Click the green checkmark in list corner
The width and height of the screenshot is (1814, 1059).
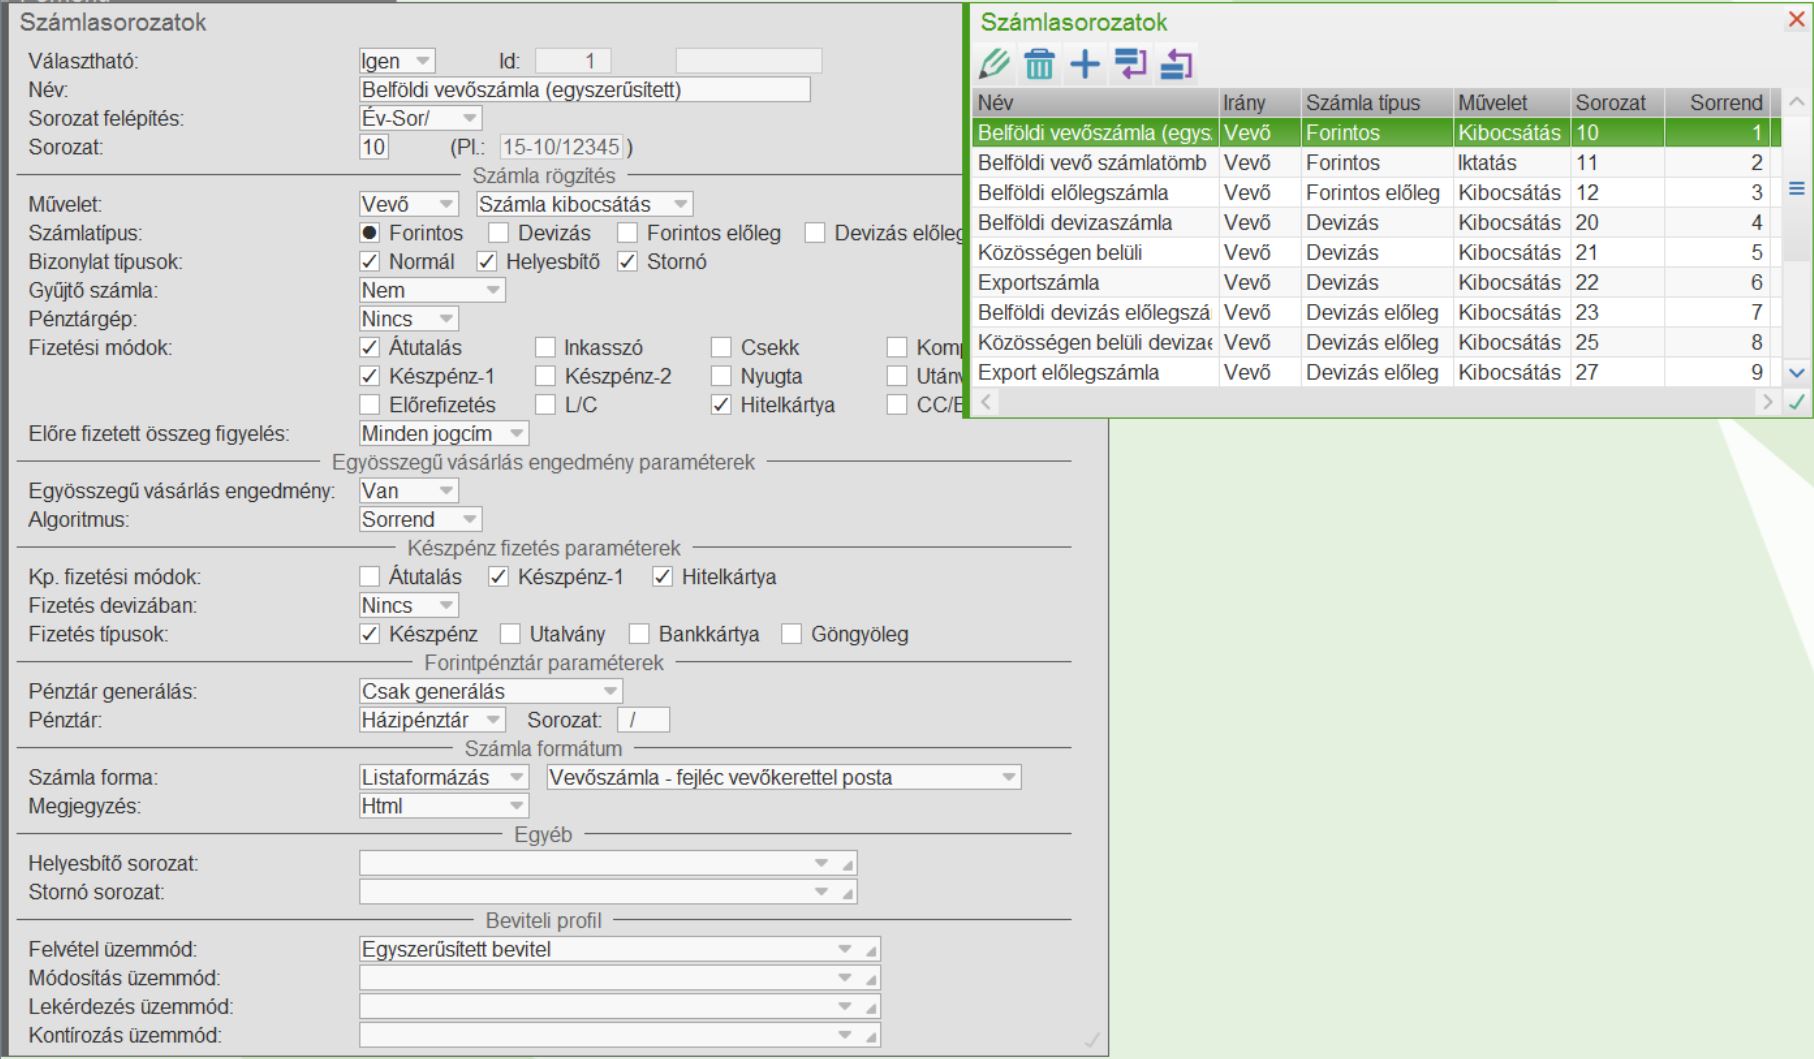point(1796,402)
